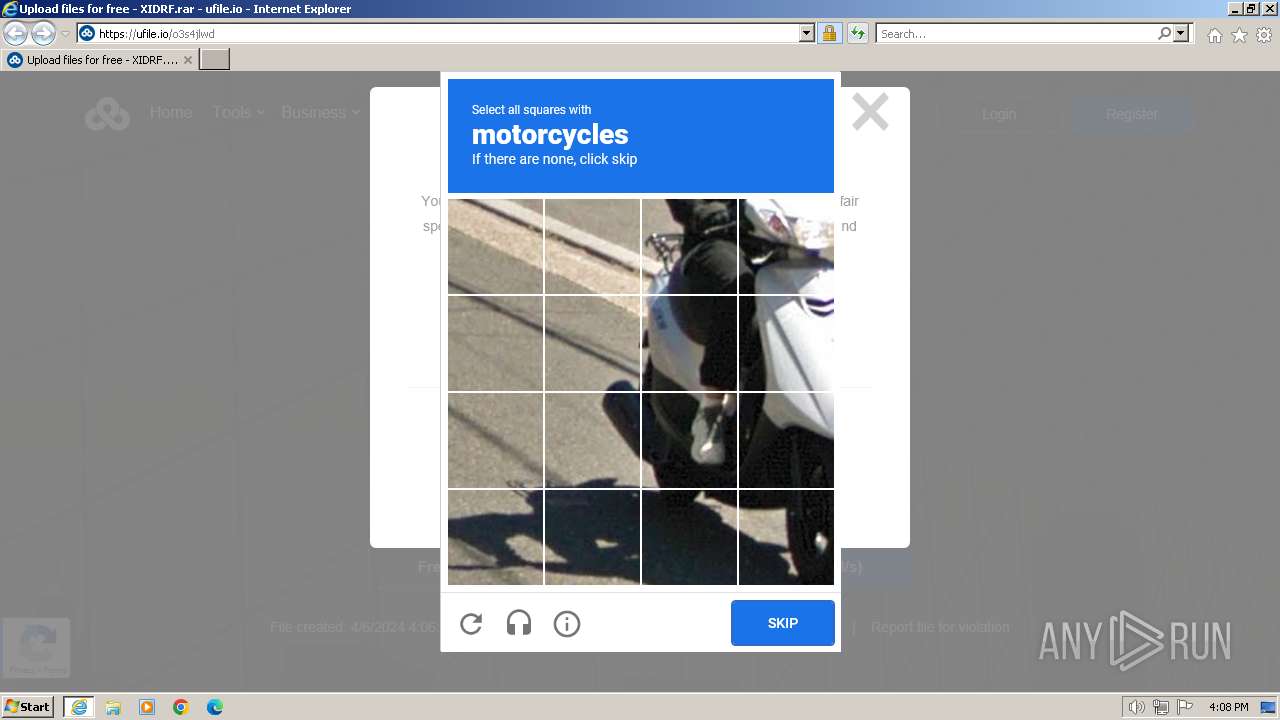The height and width of the screenshot is (720, 1280).
Task: Open the Home menu link
Action: tap(171, 113)
